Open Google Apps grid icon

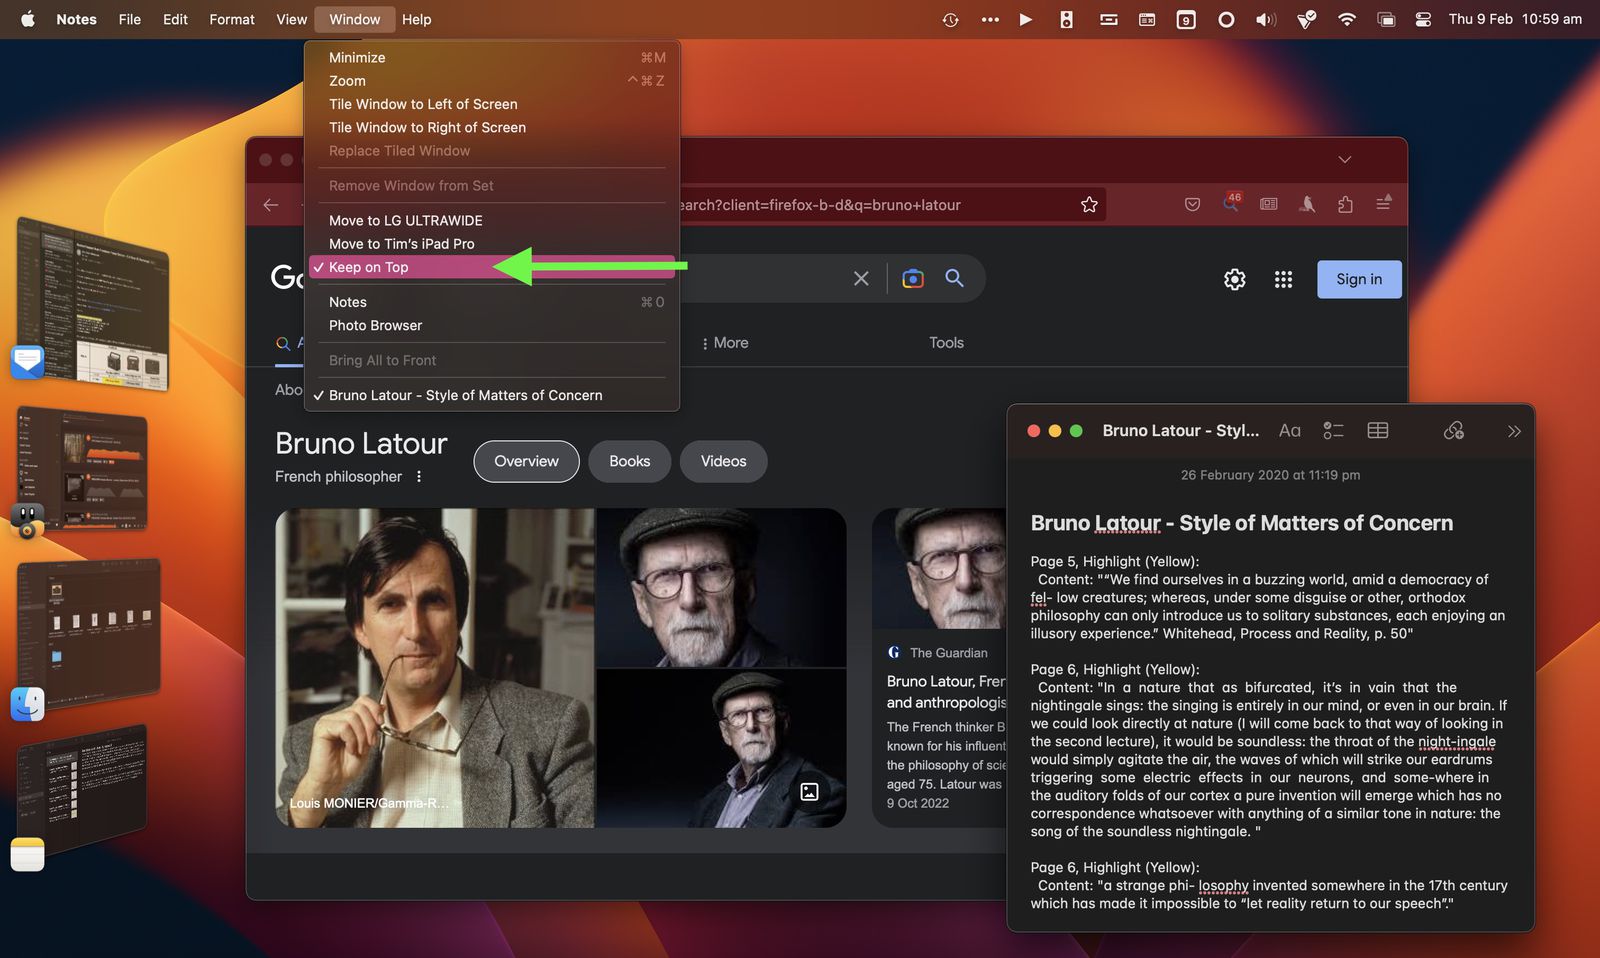coord(1283,280)
